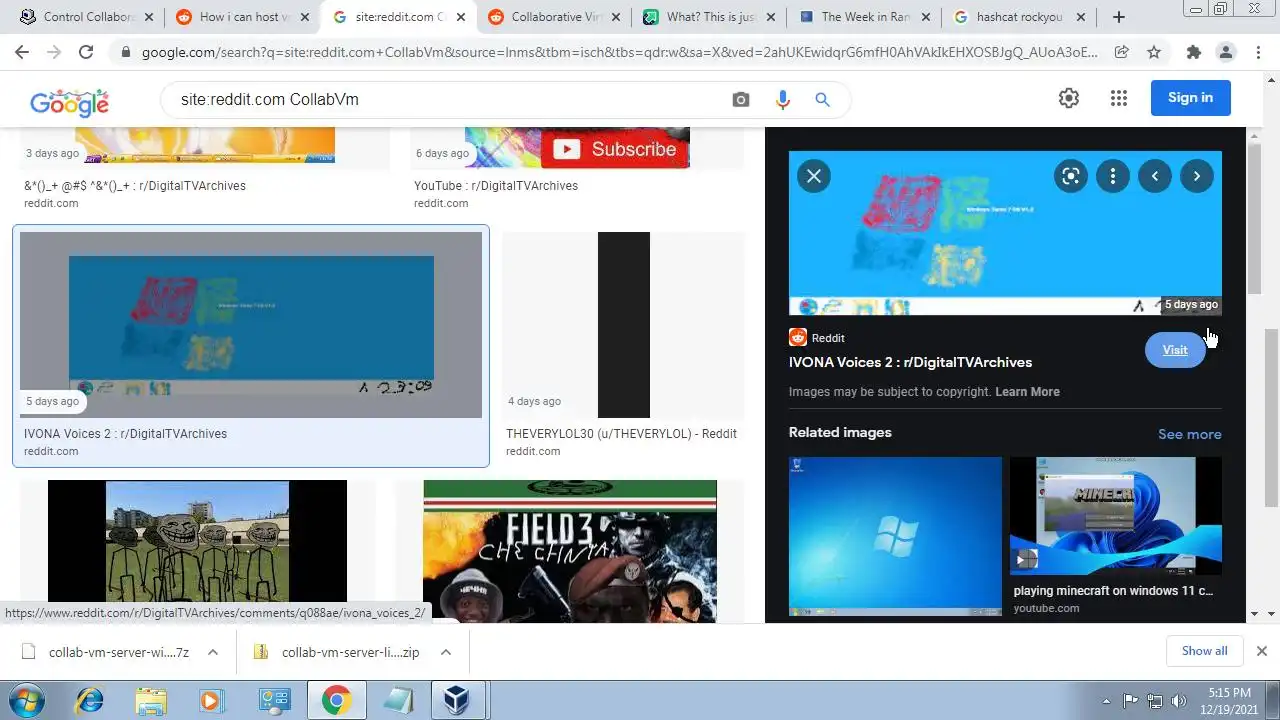
Task: Open Google settings gear icon
Action: tap(1069, 98)
